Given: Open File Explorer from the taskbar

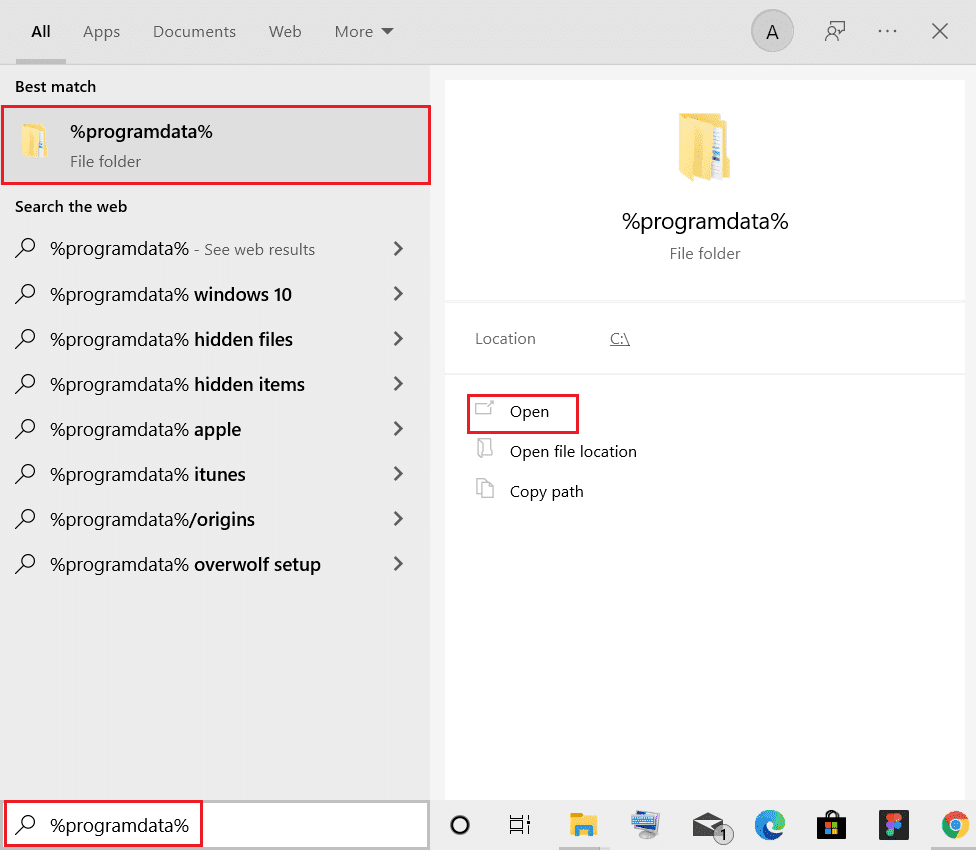Looking at the screenshot, I should click(583, 825).
